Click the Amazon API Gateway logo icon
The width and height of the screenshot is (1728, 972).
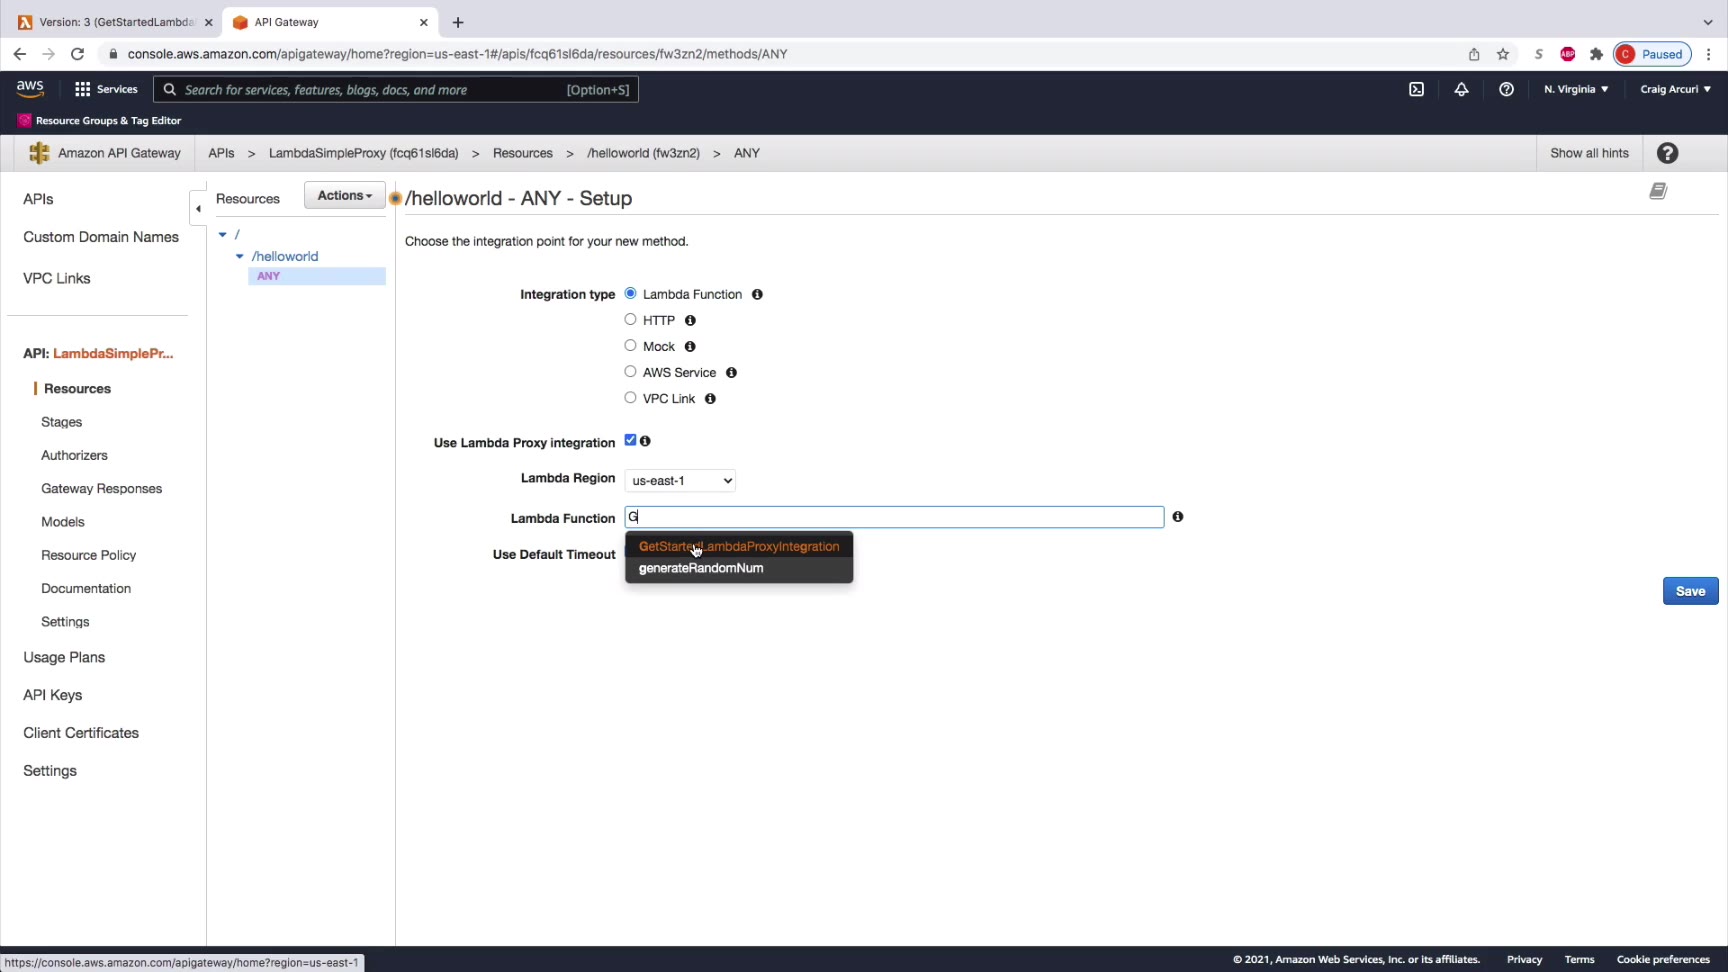coord(39,153)
